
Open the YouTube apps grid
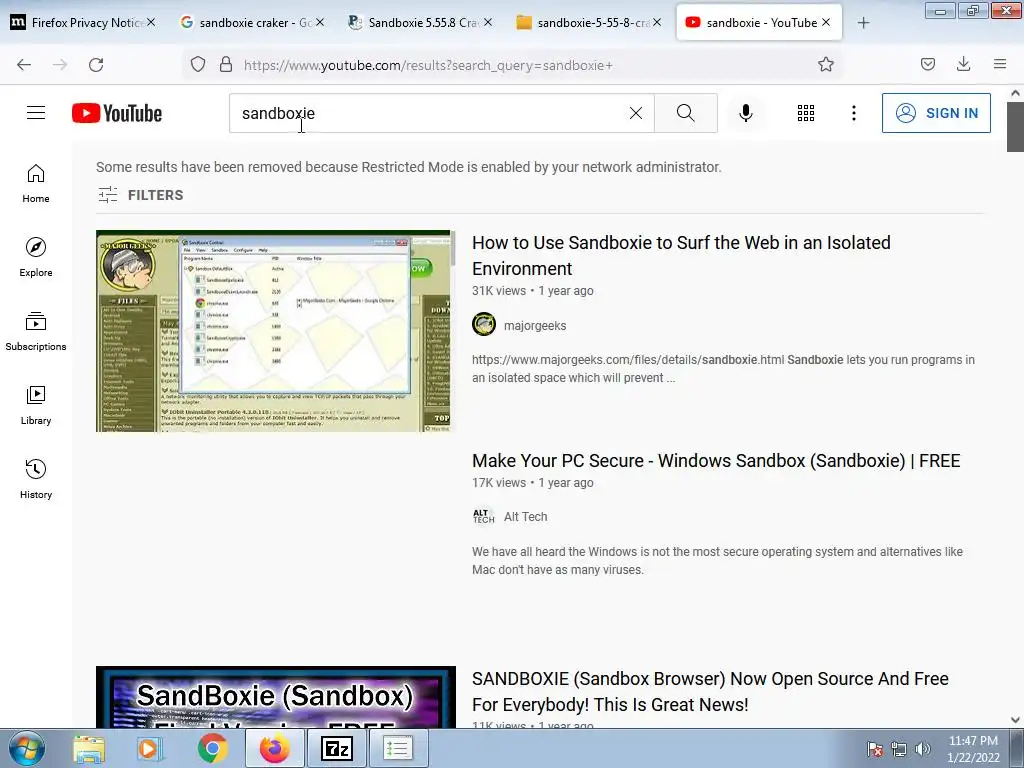(806, 113)
